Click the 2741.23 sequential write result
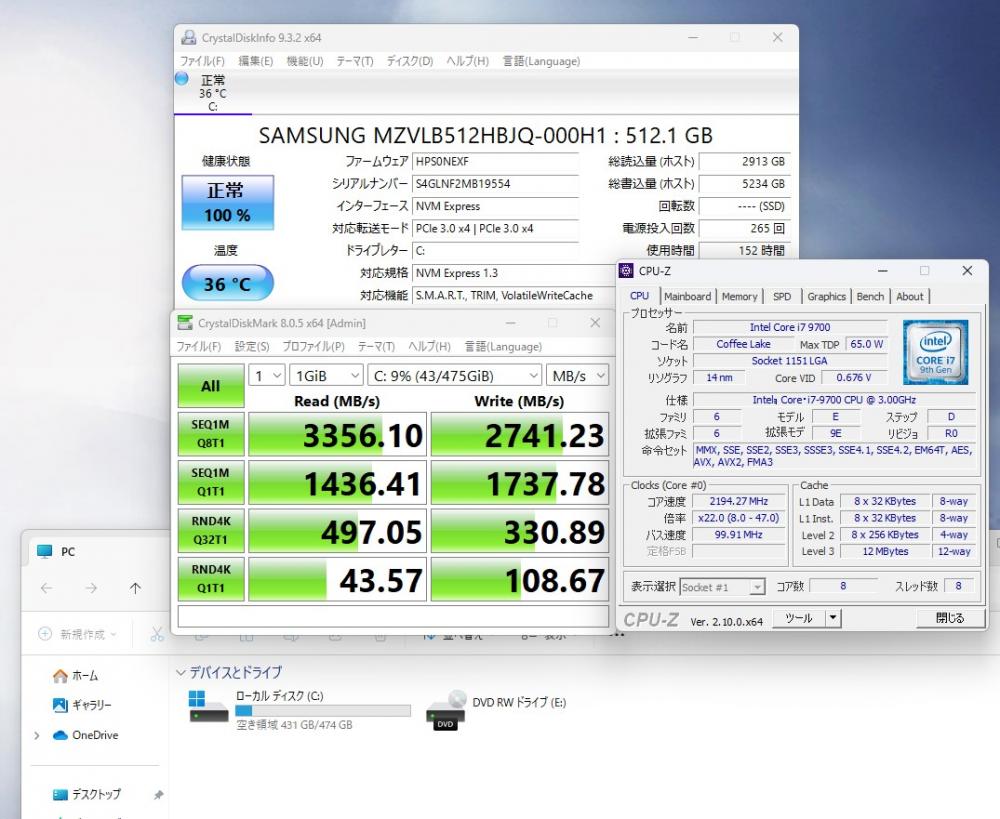Screen dimensions: 1000x819 coord(520,434)
